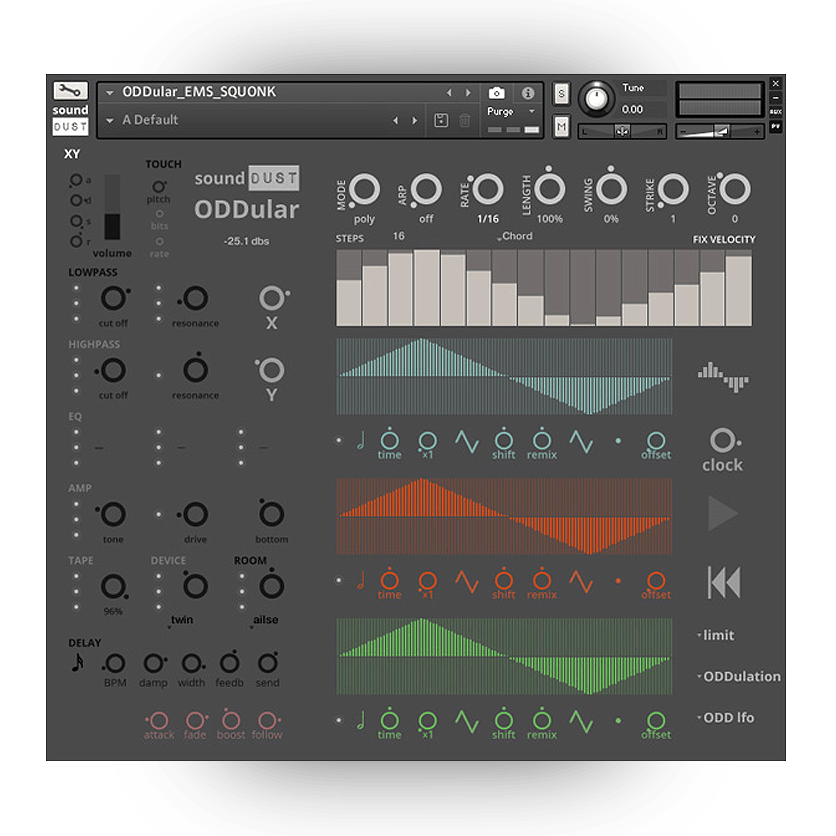Click the Y axis knob

271,370
